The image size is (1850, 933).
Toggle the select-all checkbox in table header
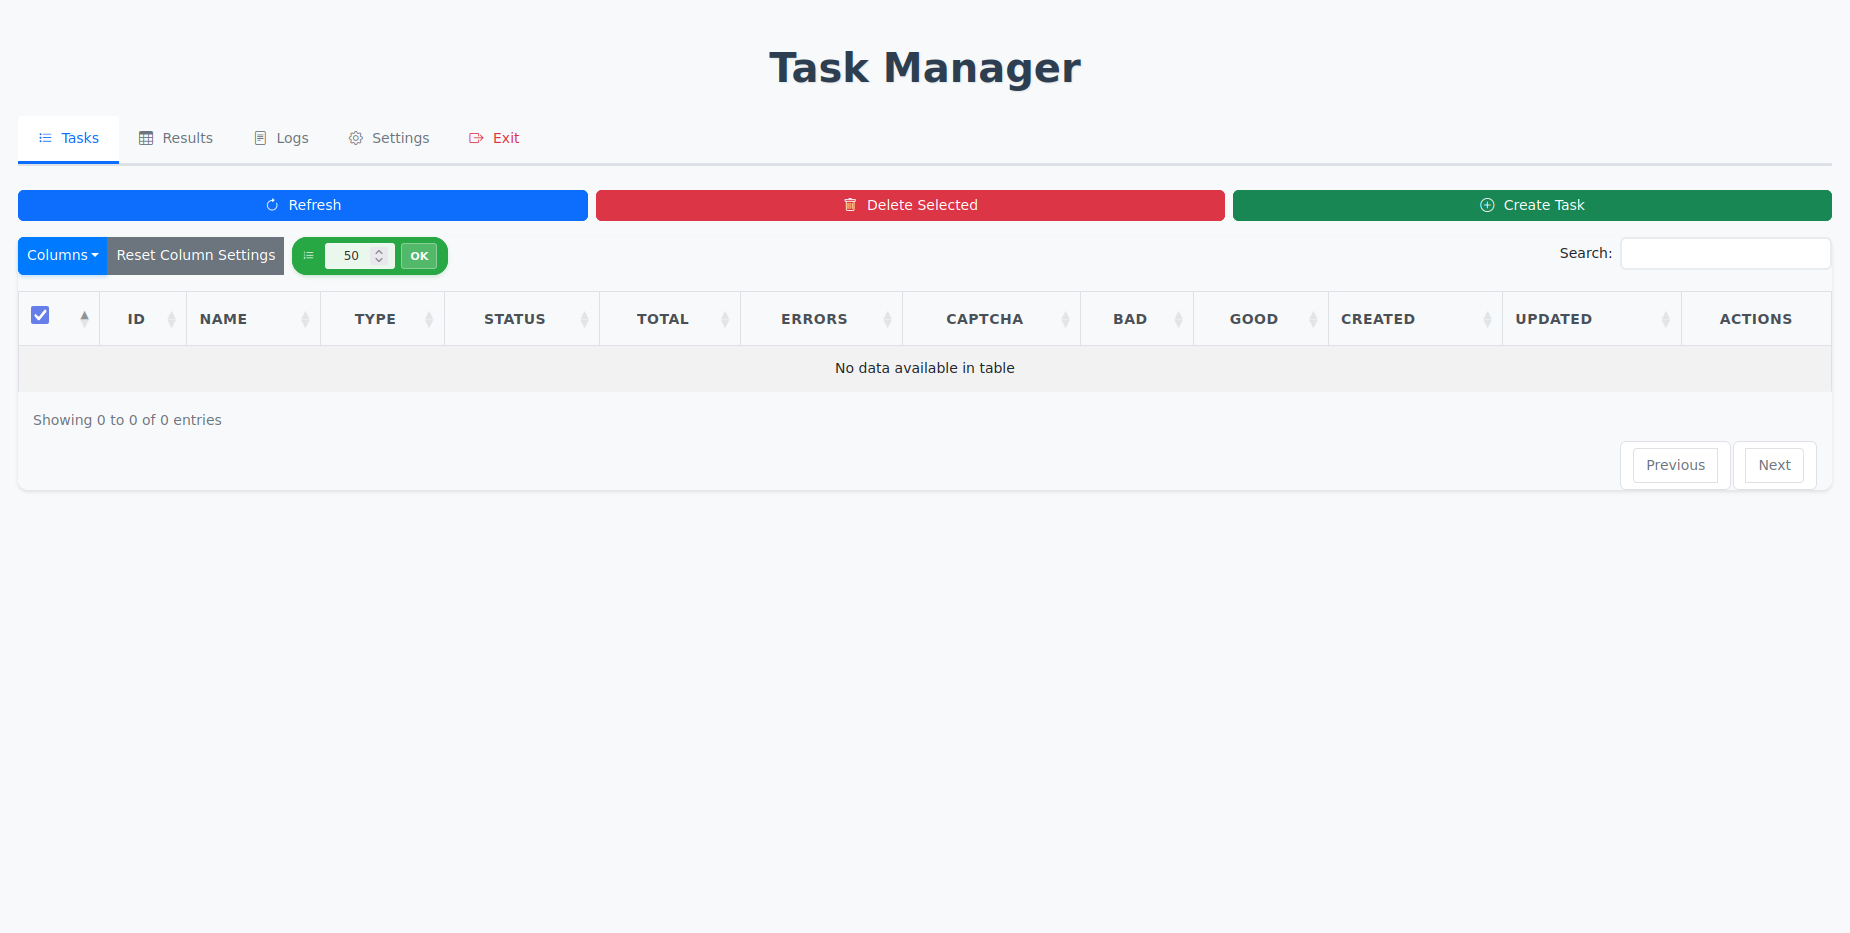(x=40, y=315)
